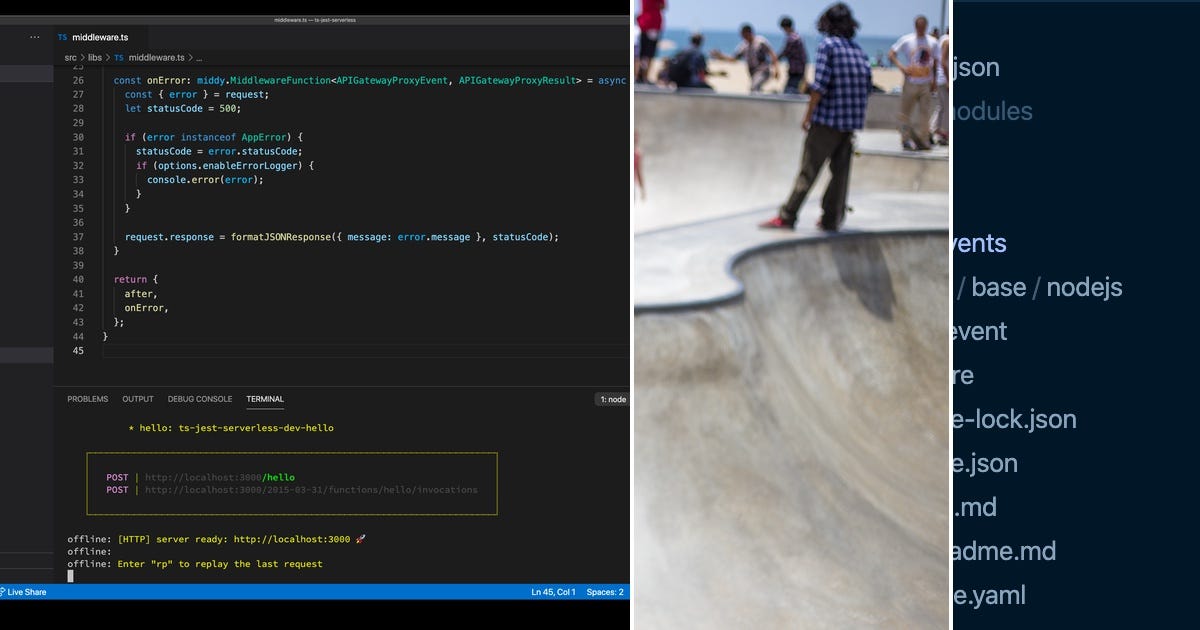The height and width of the screenshot is (630, 1200).
Task: Open the DEBUG CONSOLE tab
Action: click(200, 399)
